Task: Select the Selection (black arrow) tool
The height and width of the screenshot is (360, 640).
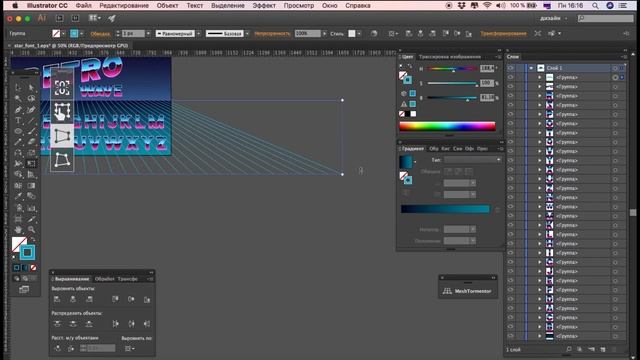Action: coord(18,87)
